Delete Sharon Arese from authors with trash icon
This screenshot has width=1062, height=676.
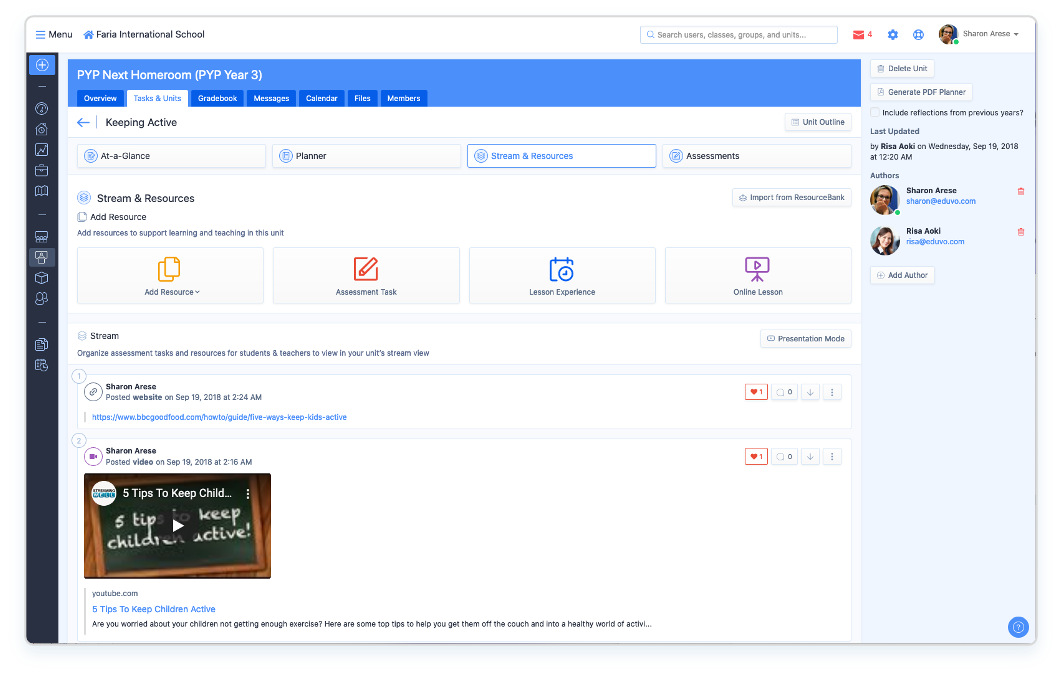[1020, 191]
